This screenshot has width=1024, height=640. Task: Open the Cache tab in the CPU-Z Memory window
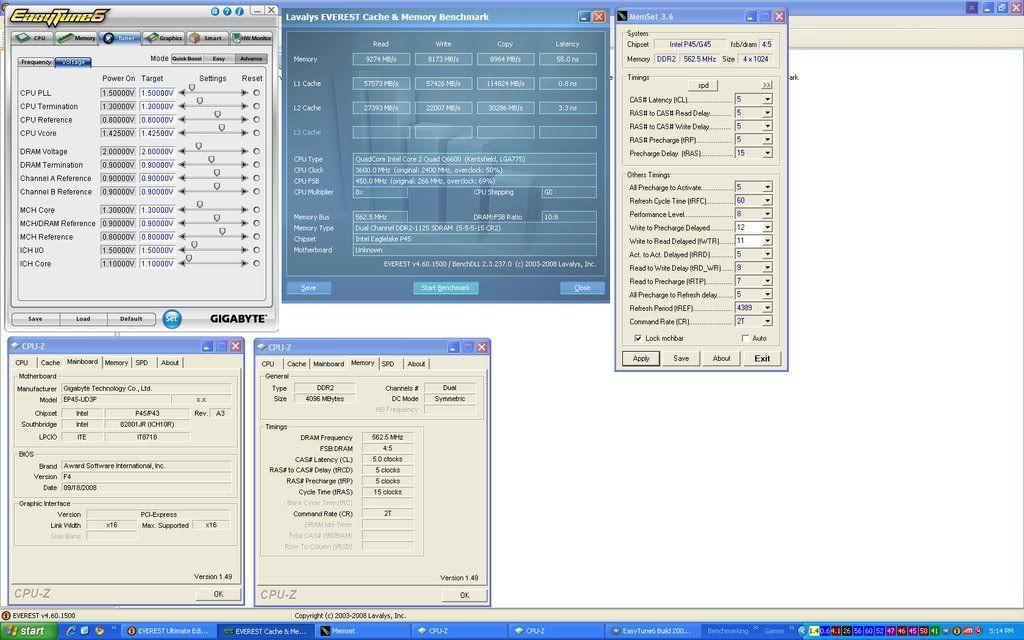pyautogui.click(x=296, y=364)
